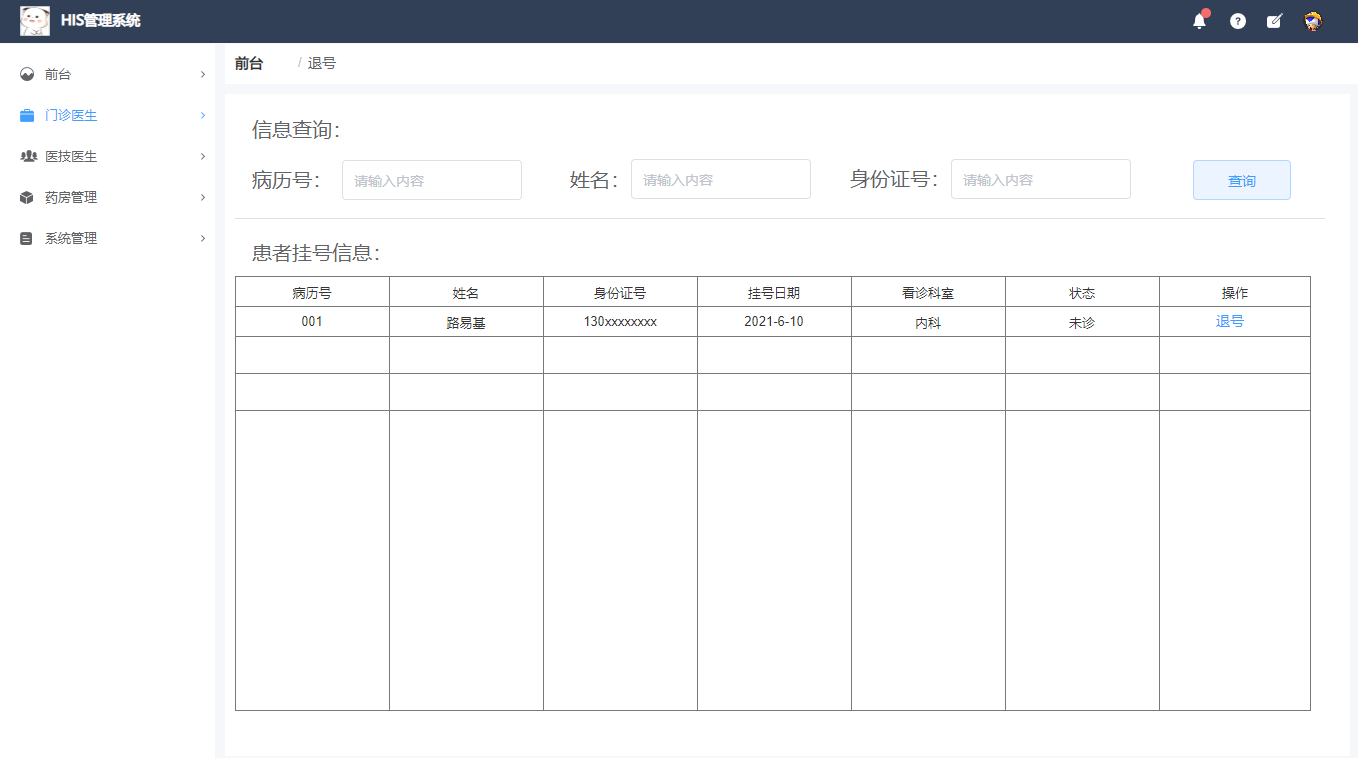Select date cell 2021-6-10
The height and width of the screenshot is (758, 1358).
(774, 322)
